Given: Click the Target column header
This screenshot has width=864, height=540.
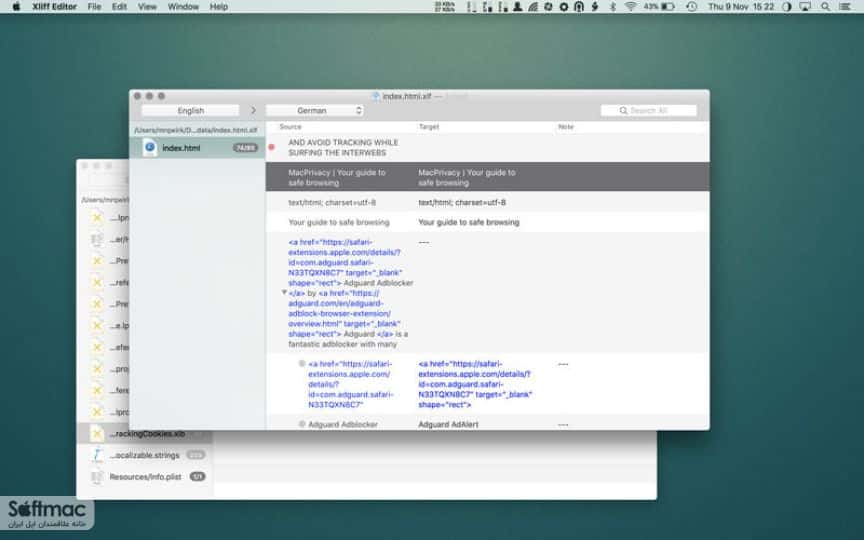Looking at the screenshot, I should point(429,127).
